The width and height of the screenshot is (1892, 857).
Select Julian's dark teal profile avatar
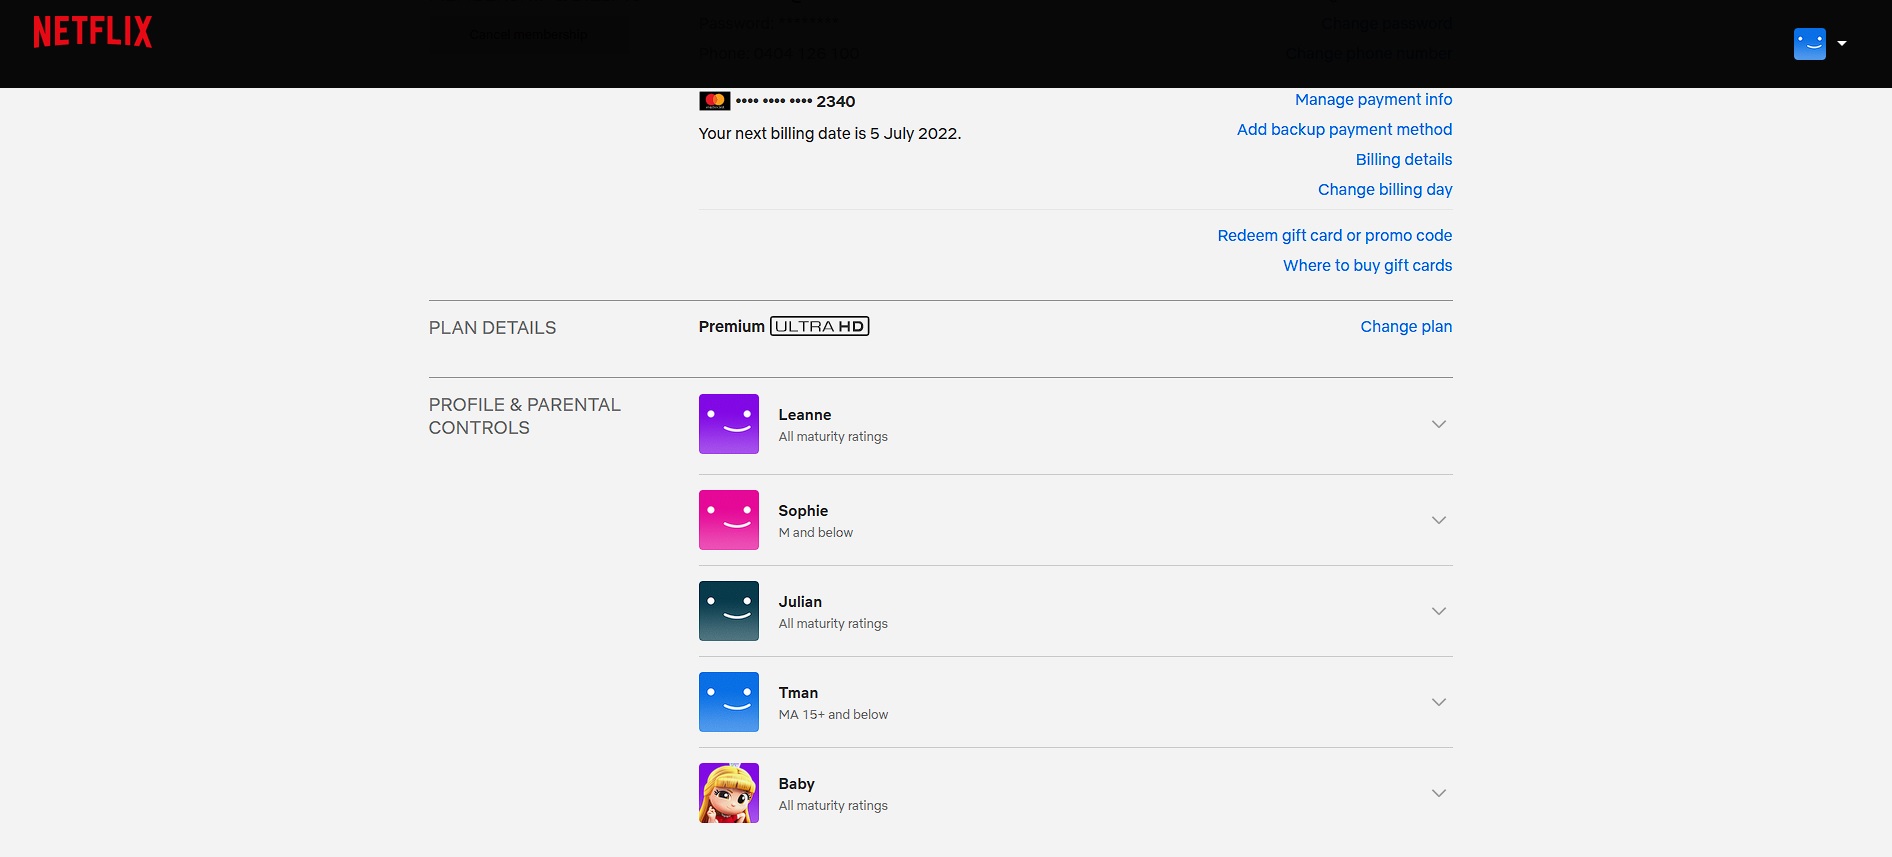729,611
